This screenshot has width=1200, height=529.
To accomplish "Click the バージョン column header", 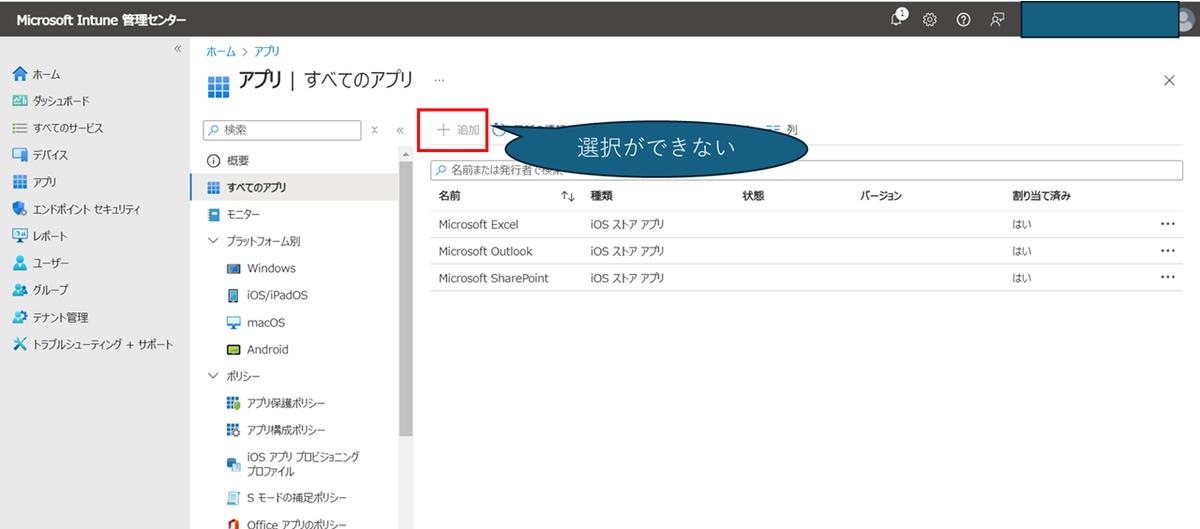I will click(x=881, y=196).
